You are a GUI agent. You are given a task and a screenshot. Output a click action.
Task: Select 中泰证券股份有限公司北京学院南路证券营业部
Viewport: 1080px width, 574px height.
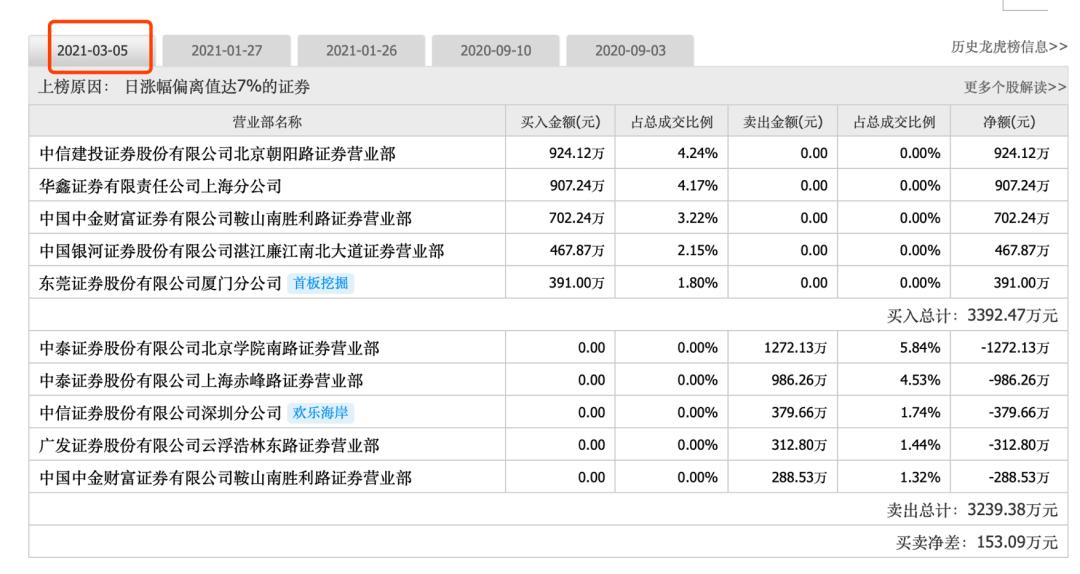[209, 347]
